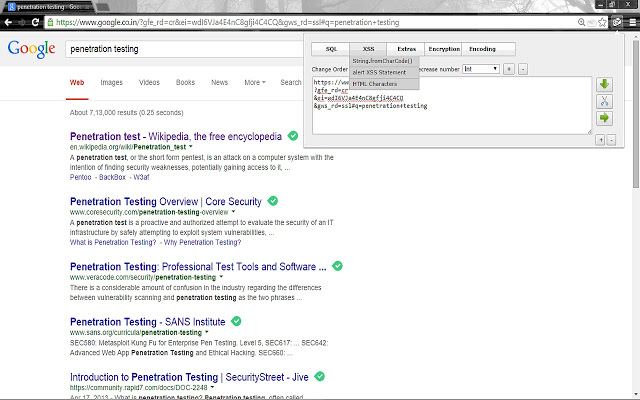Image resolution: width=640 pixels, height=400 pixels.
Task: Open dropdown arrow next to en.wikipedia.org URL
Action: click(191, 147)
